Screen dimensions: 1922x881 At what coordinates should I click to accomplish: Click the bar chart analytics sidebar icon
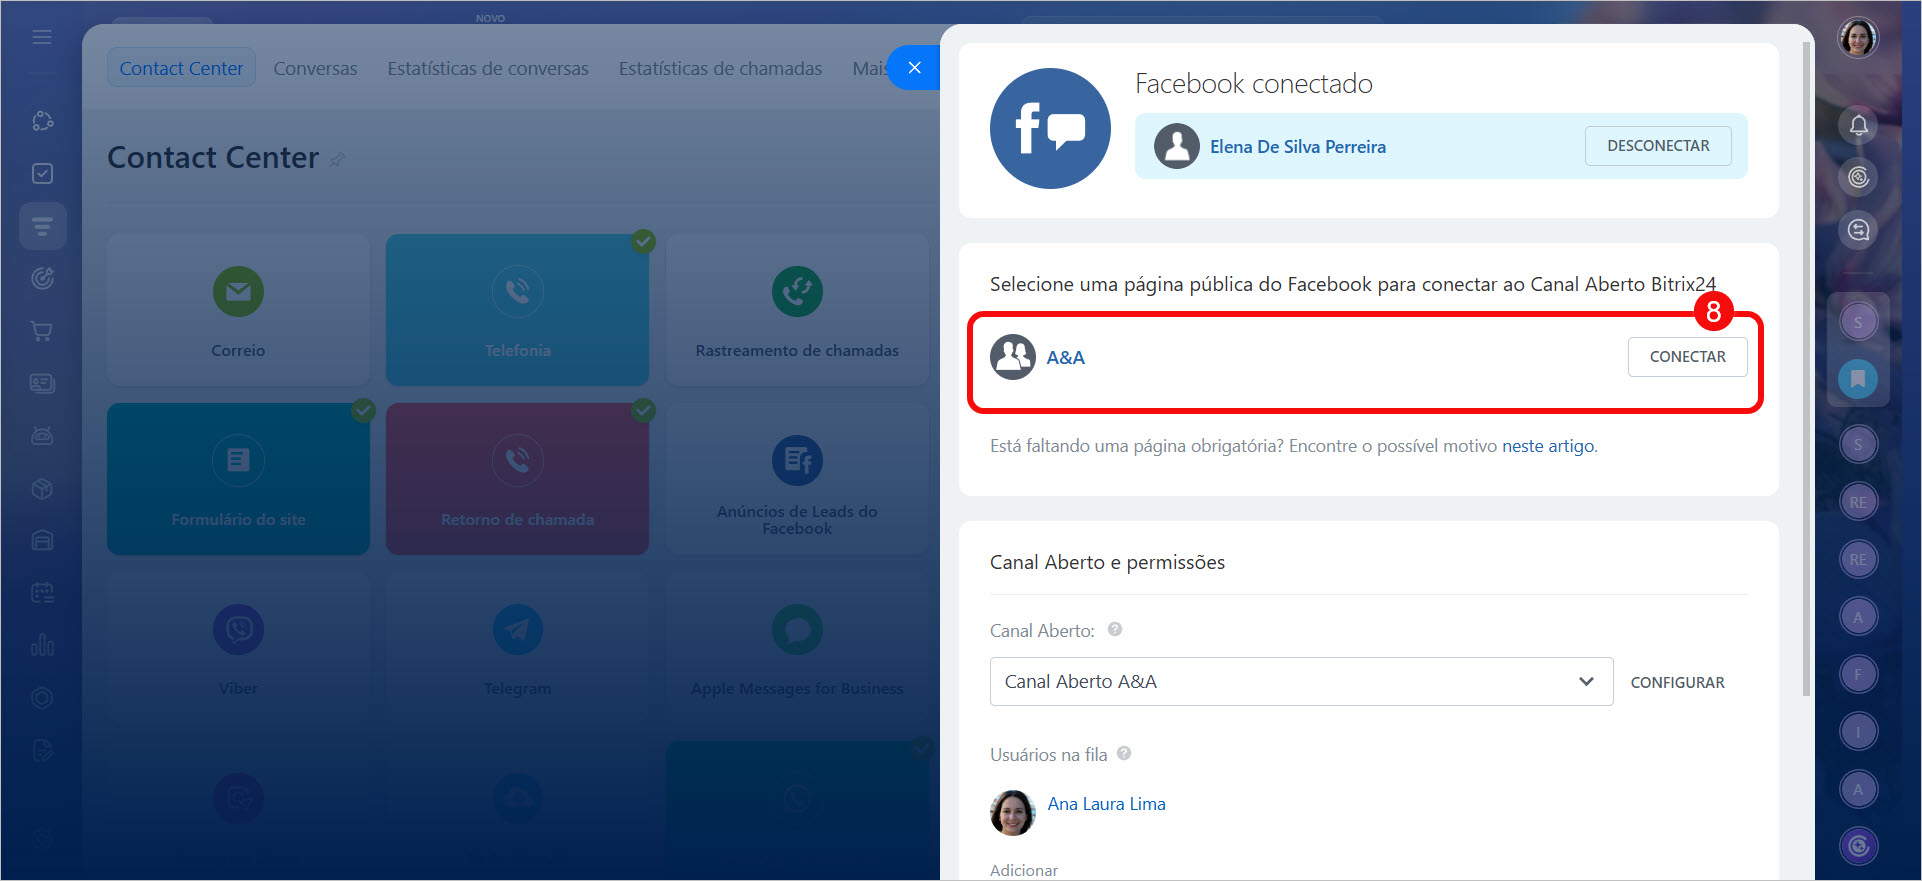42,644
